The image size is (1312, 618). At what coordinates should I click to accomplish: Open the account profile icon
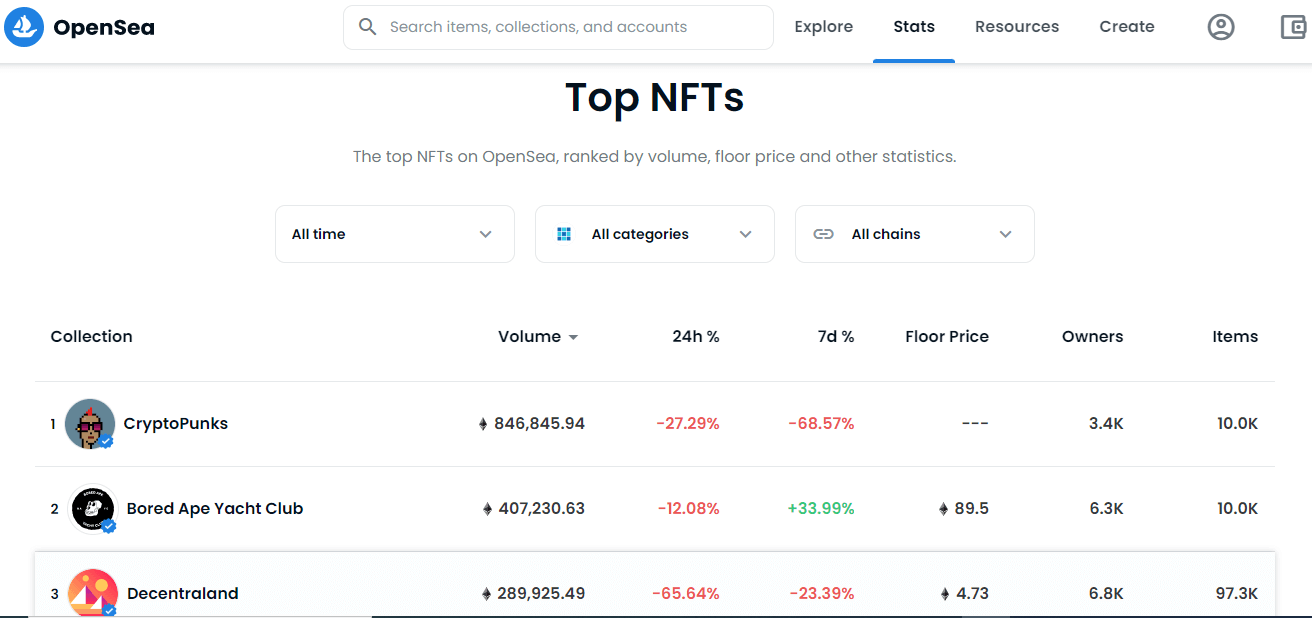[1221, 27]
